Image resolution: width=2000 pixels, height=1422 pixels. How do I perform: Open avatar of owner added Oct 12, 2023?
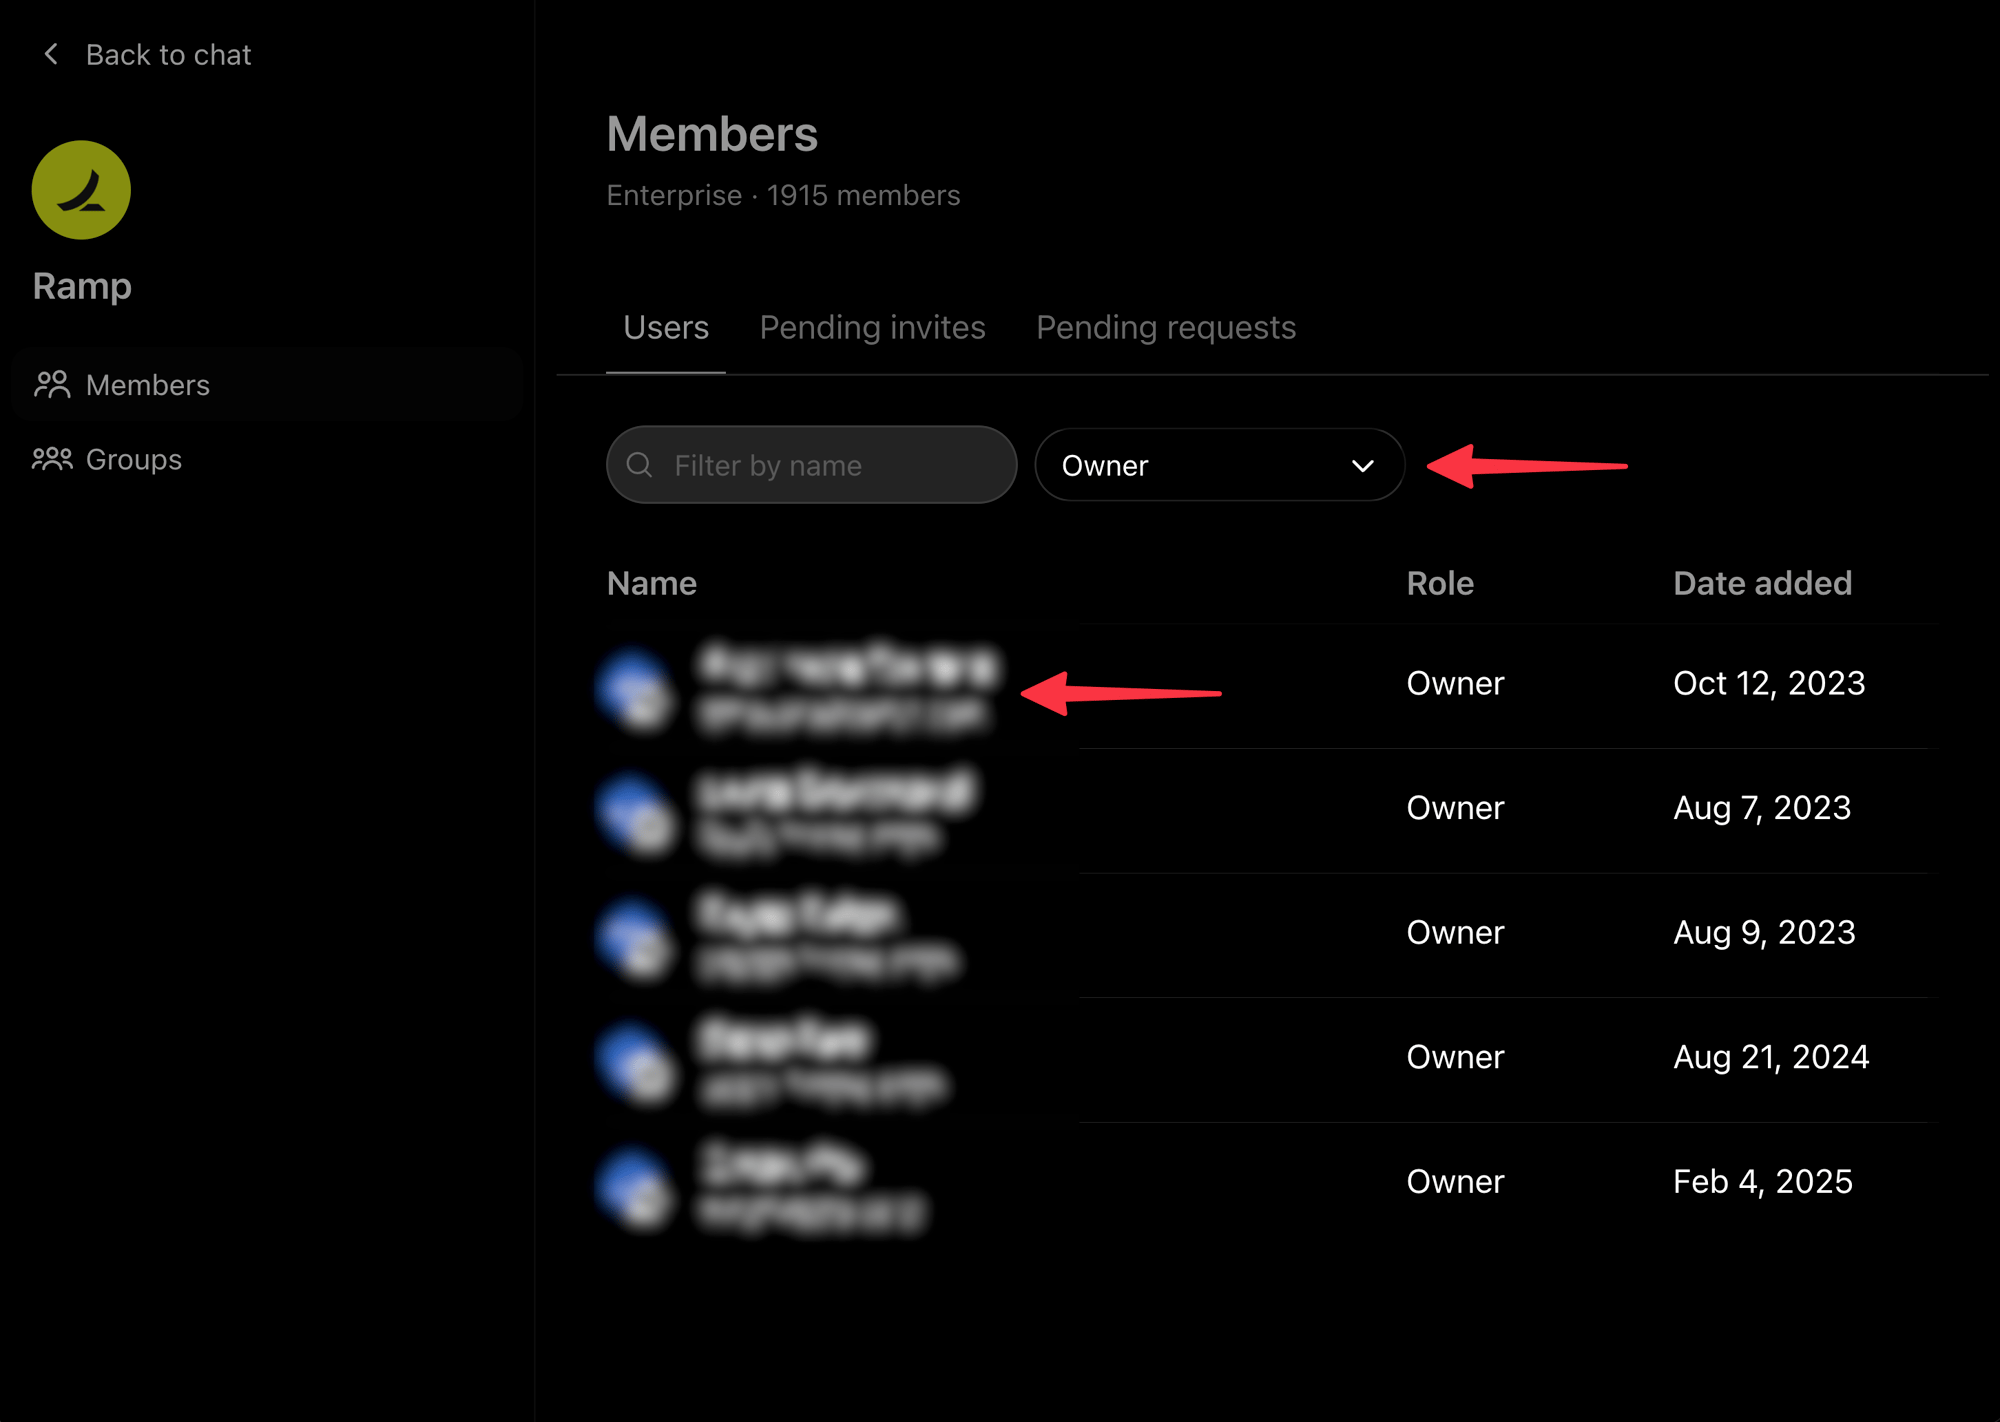click(636, 689)
